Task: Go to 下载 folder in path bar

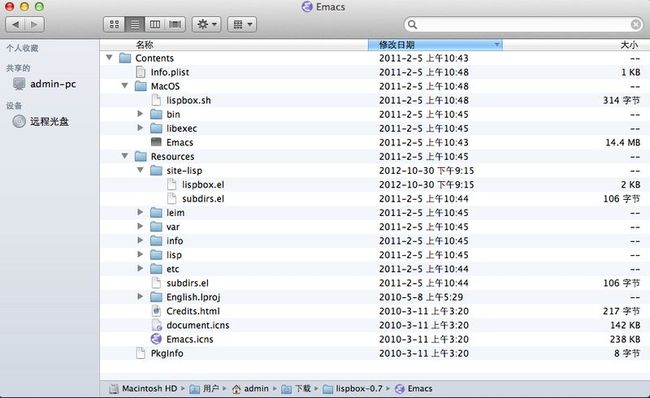Action: tap(296, 388)
